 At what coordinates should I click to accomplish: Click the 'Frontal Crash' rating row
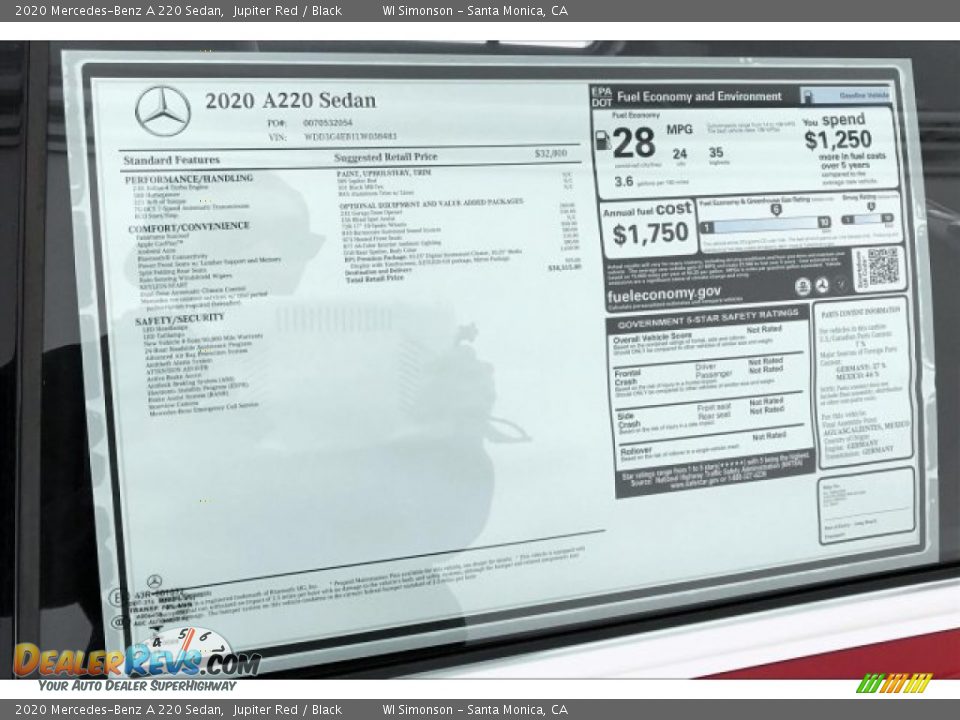coord(707,378)
